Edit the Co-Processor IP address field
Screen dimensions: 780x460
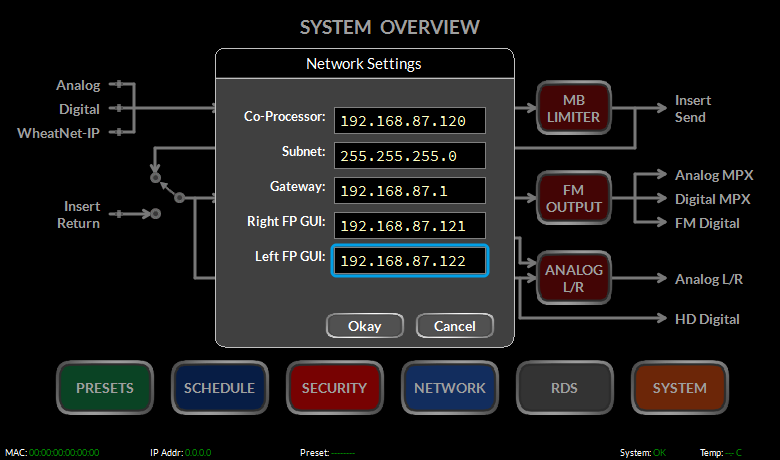409,120
